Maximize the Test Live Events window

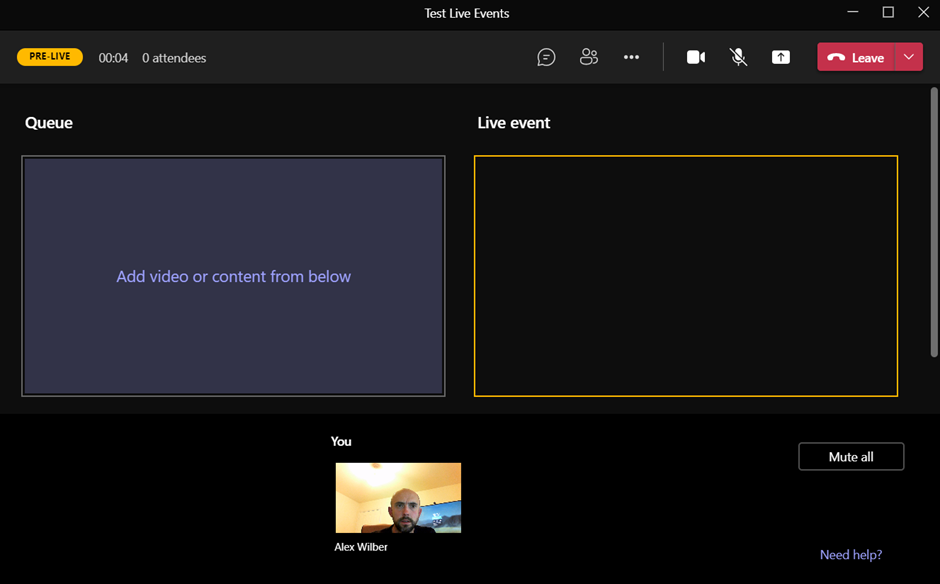coord(888,13)
